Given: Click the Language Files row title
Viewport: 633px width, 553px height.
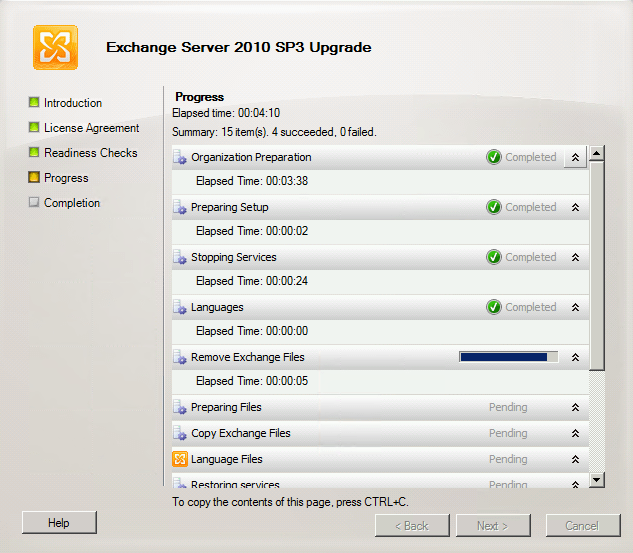Looking at the screenshot, I should pos(227,459).
